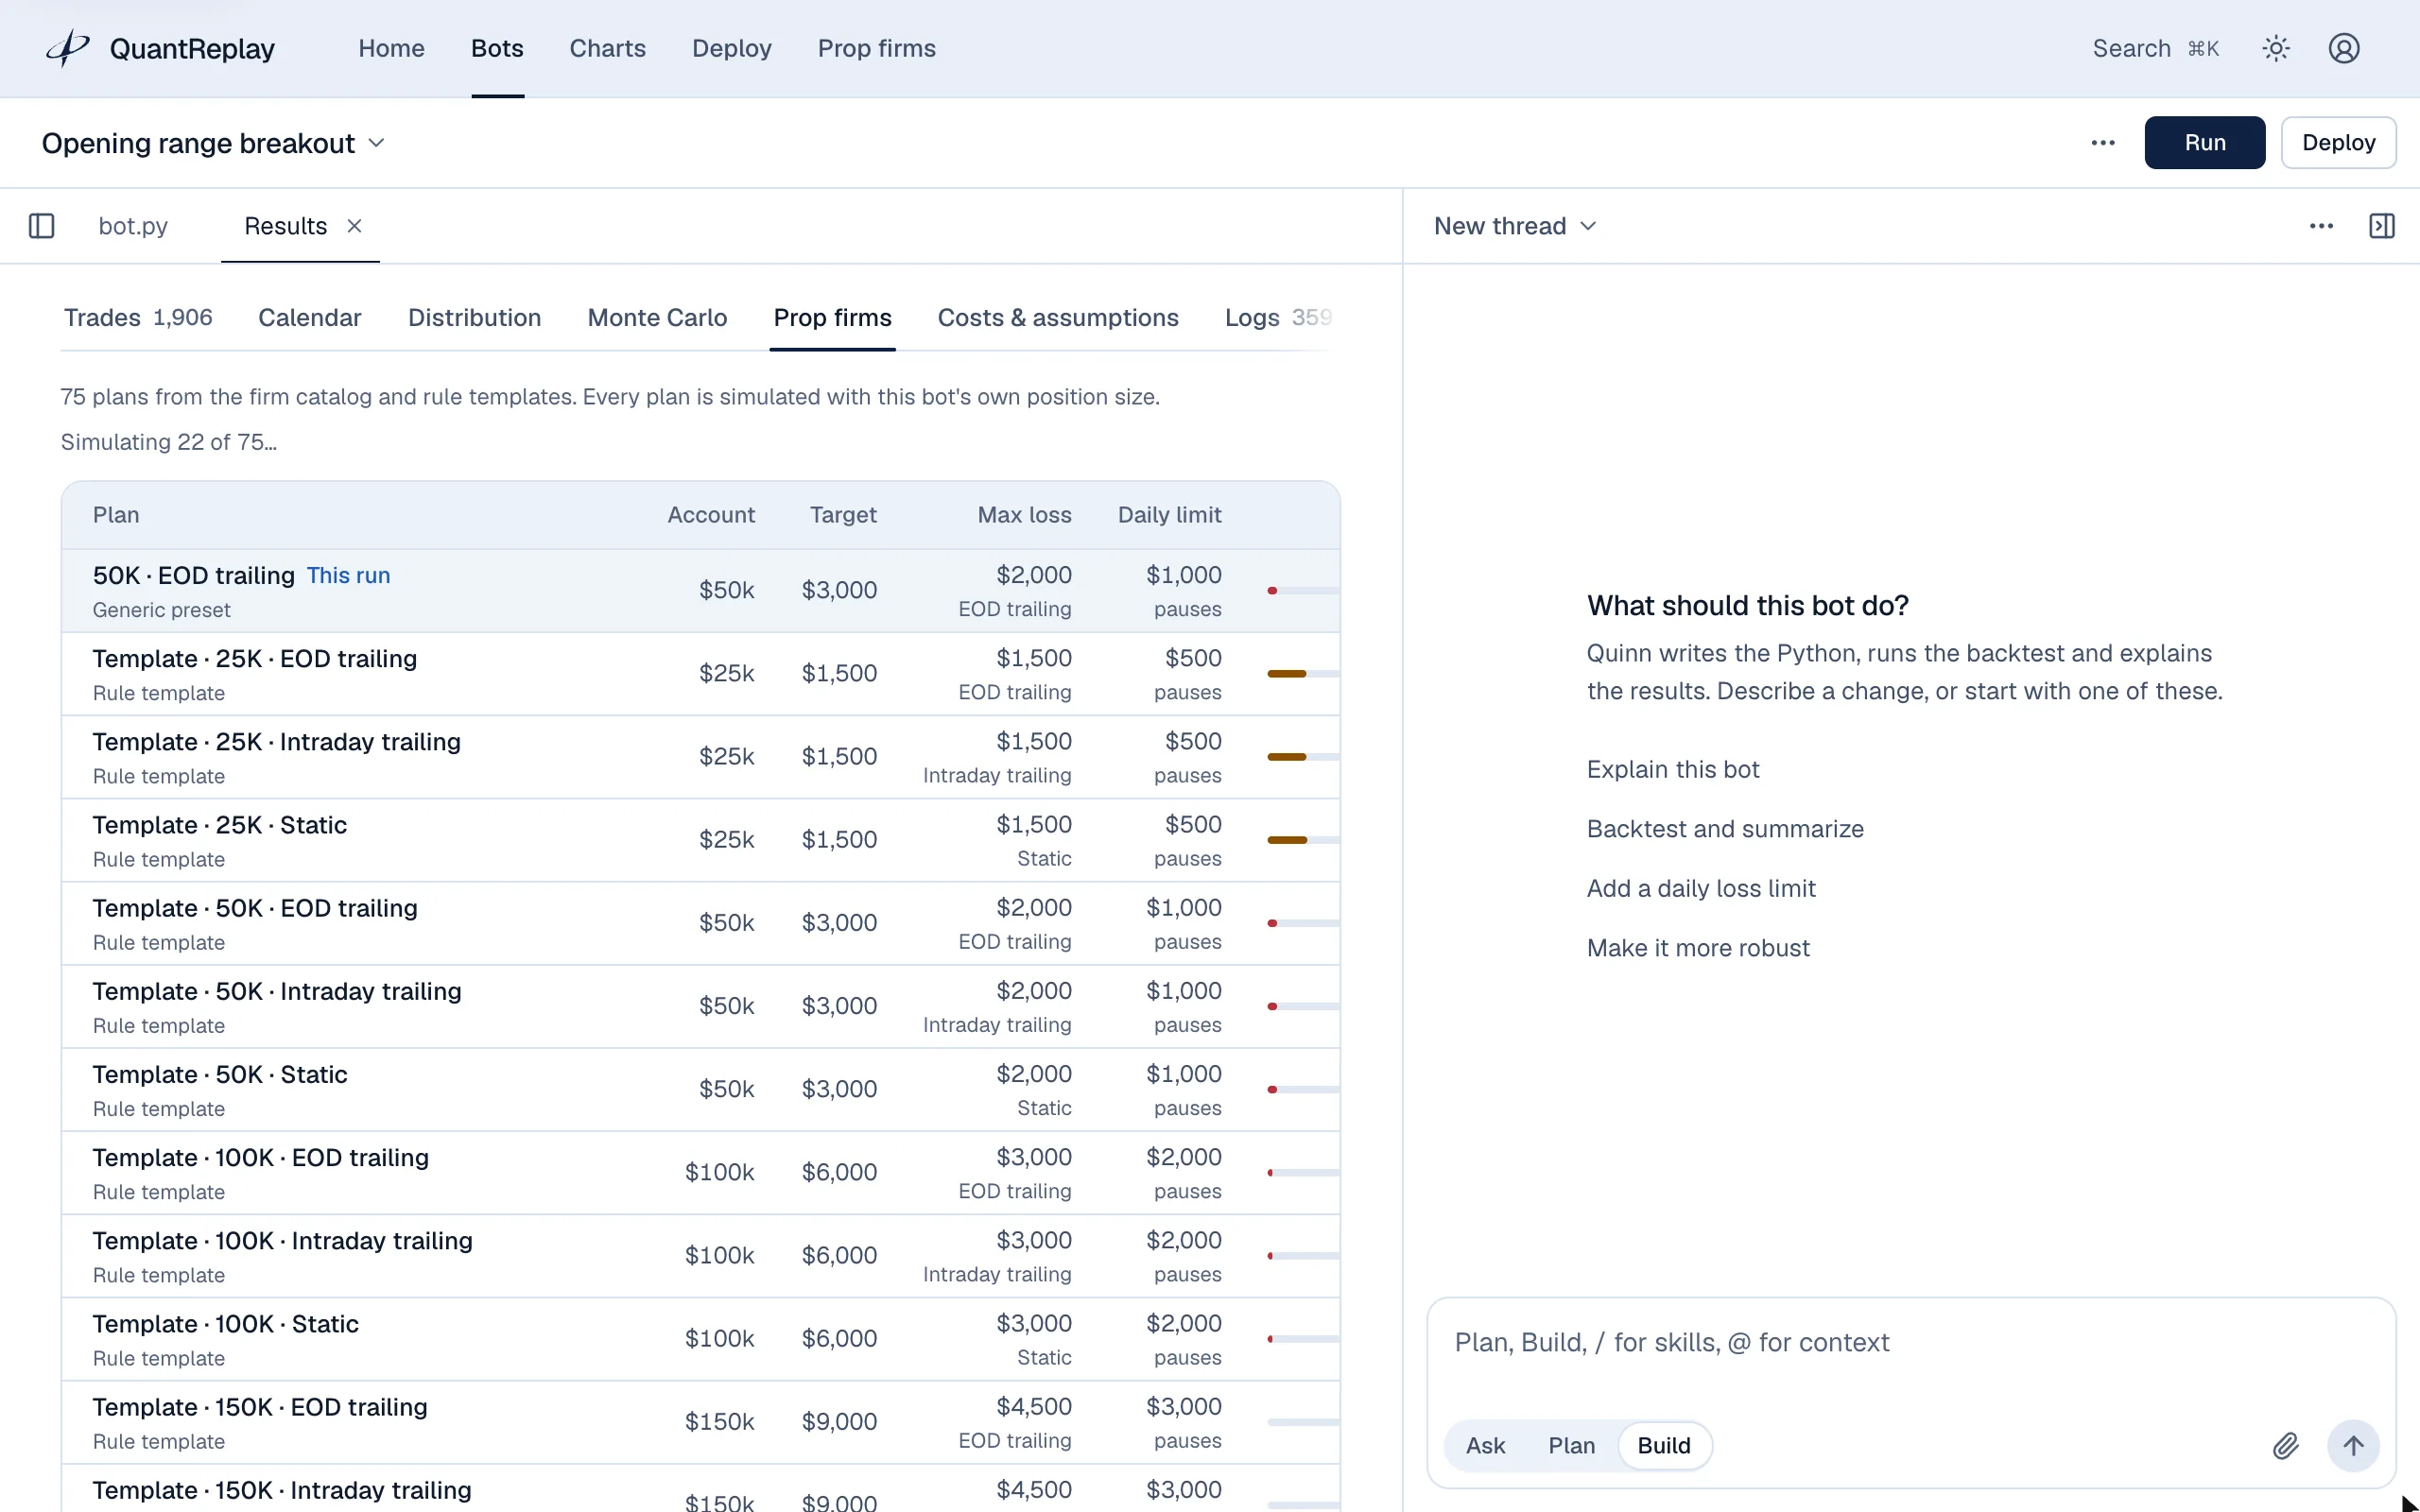Select Ask mode in the chat box

click(x=1485, y=1446)
